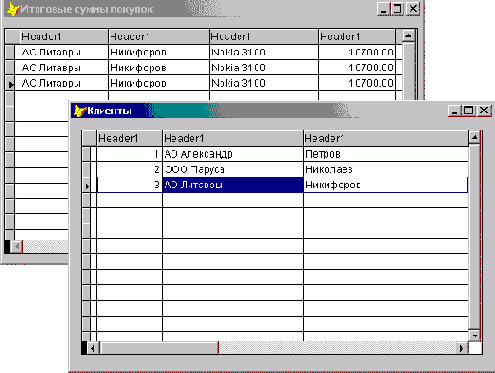495x373 pixels.
Task: Click the current-record marker of the Никифоров row in Клиенты
Action: click(x=87, y=185)
